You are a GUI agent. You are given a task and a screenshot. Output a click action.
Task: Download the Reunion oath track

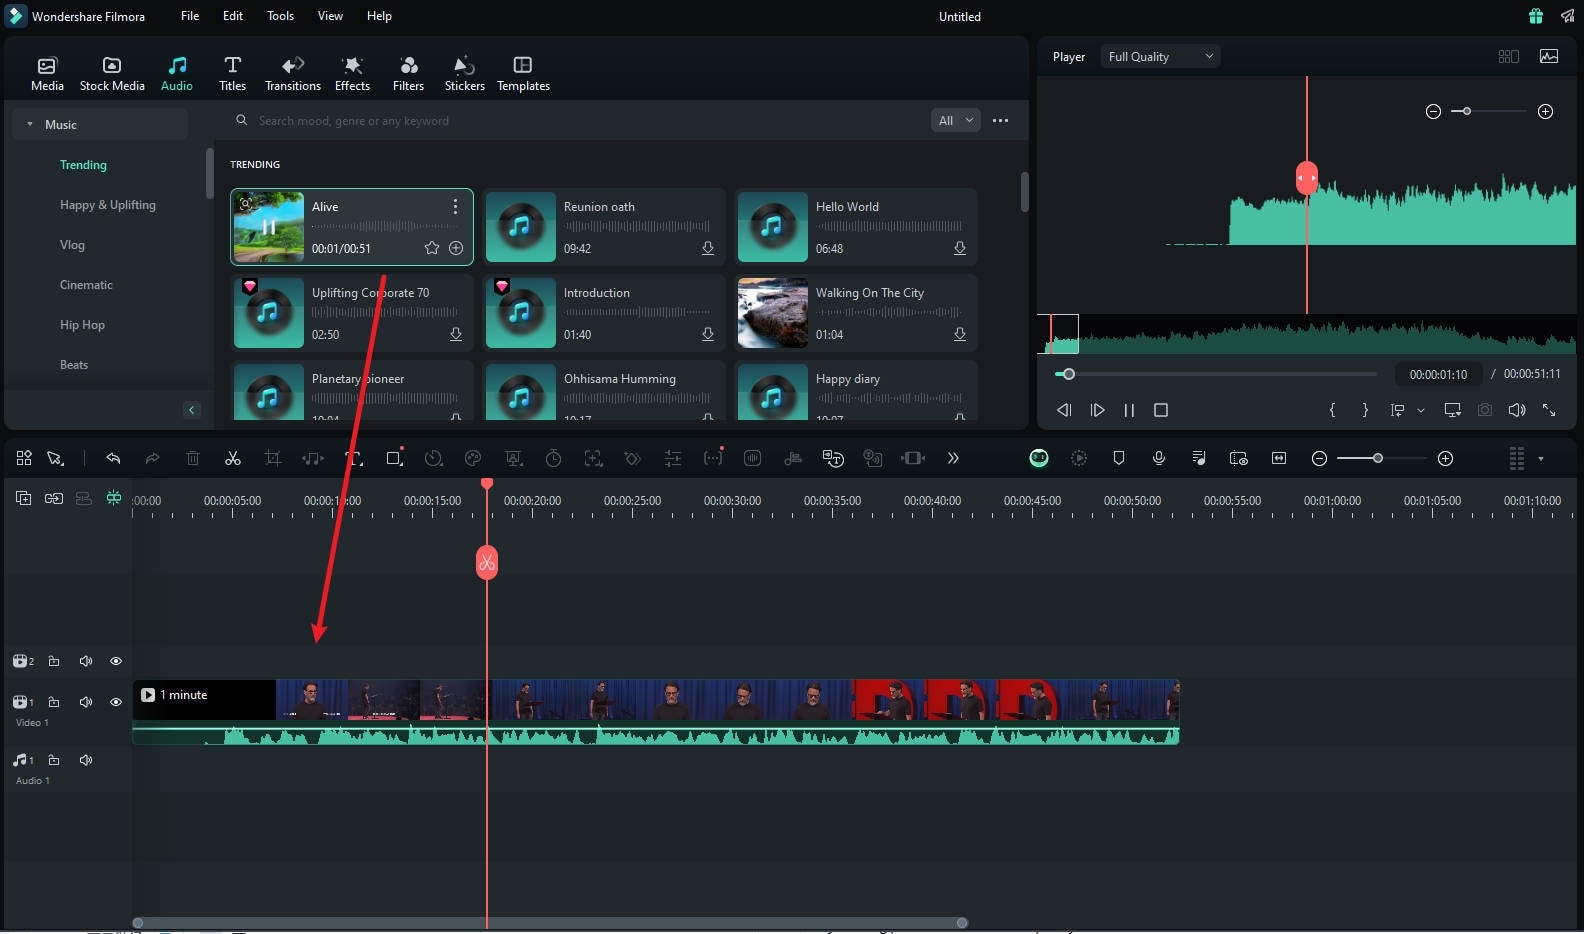click(x=708, y=248)
